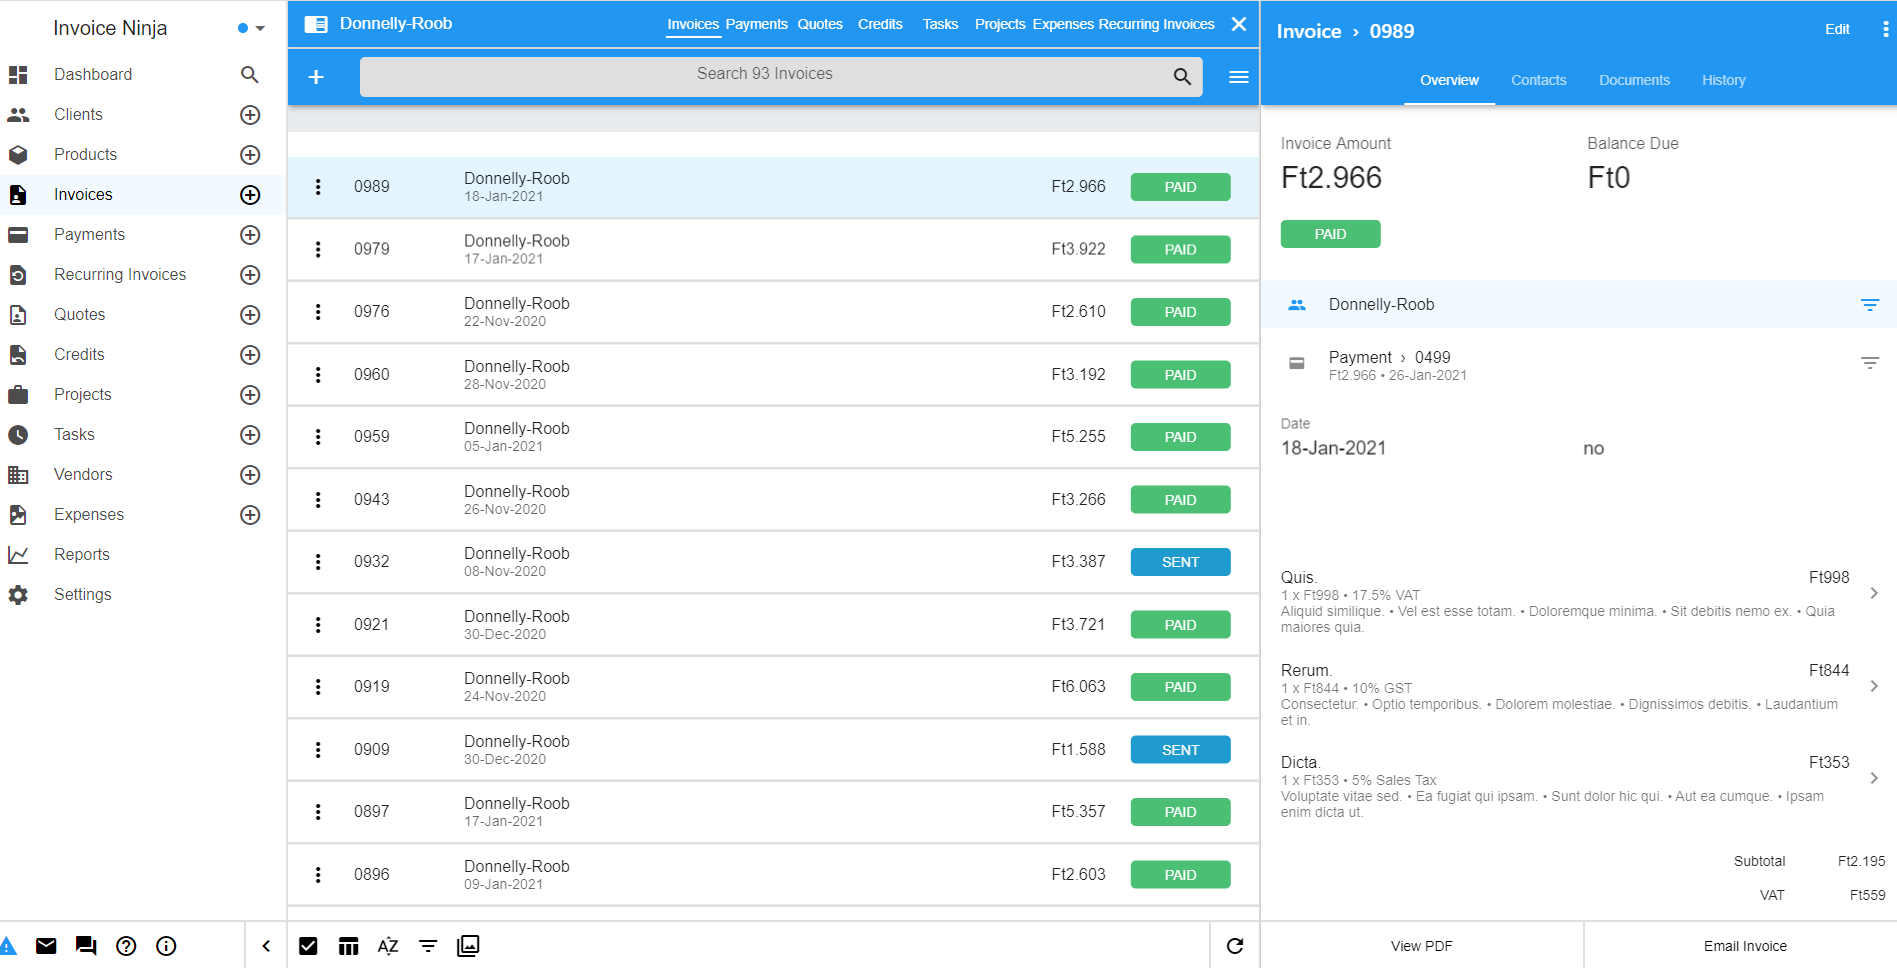Expand the Quis line item chevron

click(1874, 593)
